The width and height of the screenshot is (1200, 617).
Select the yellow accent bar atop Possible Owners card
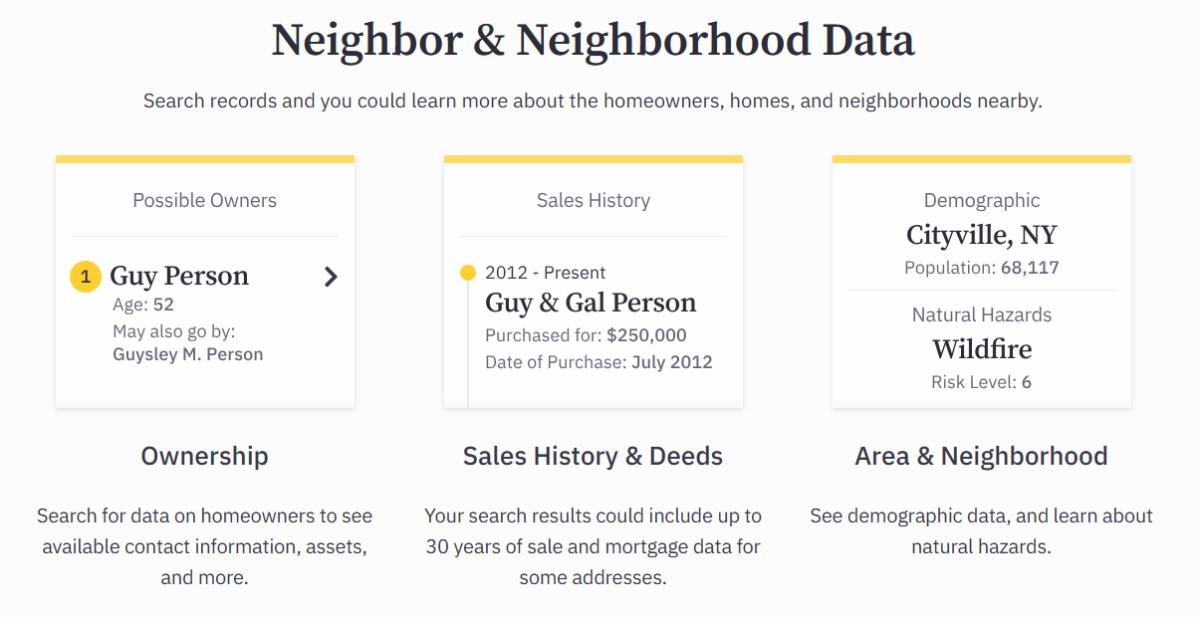tap(205, 158)
